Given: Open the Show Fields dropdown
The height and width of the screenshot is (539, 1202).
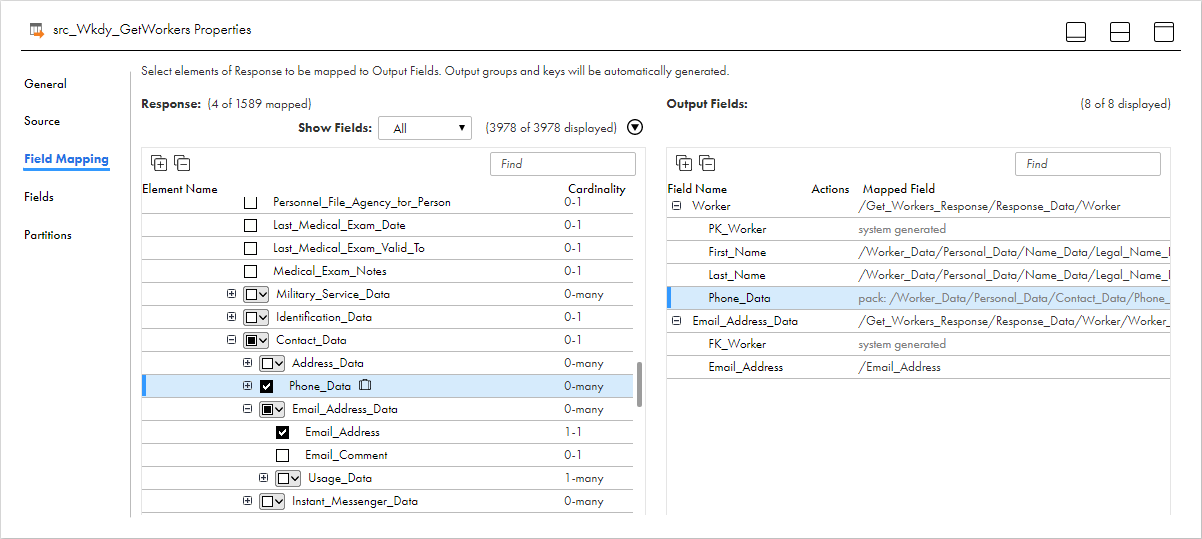Looking at the screenshot, I should coord(425,128).
